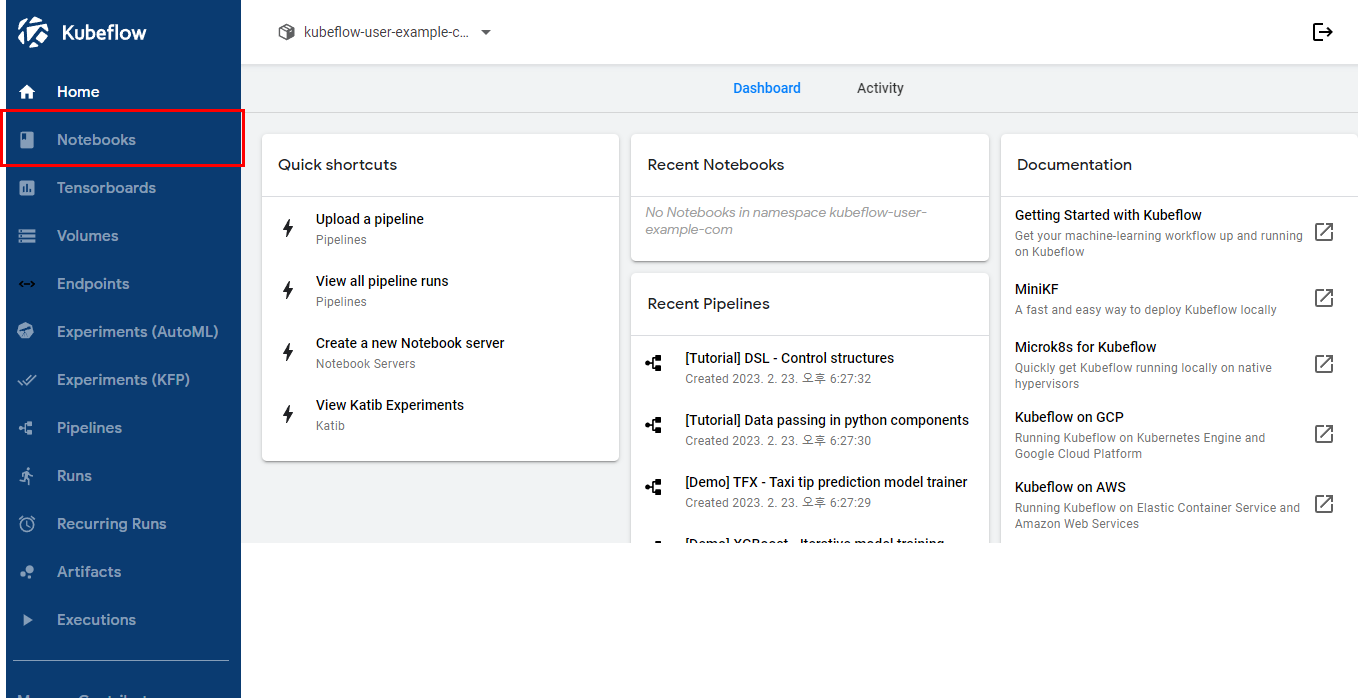Click View all pipeline runs shortcut
The image size is (1358, 698).
tap(440, 290)
